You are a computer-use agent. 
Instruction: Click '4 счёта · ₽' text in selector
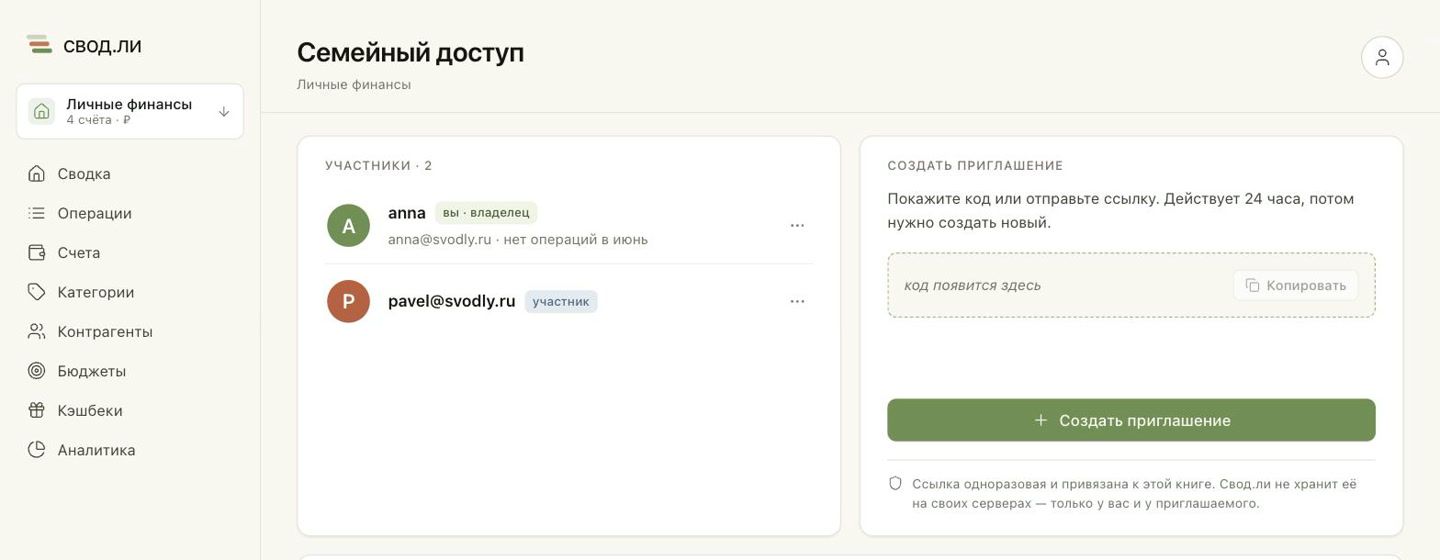point(99,121)
